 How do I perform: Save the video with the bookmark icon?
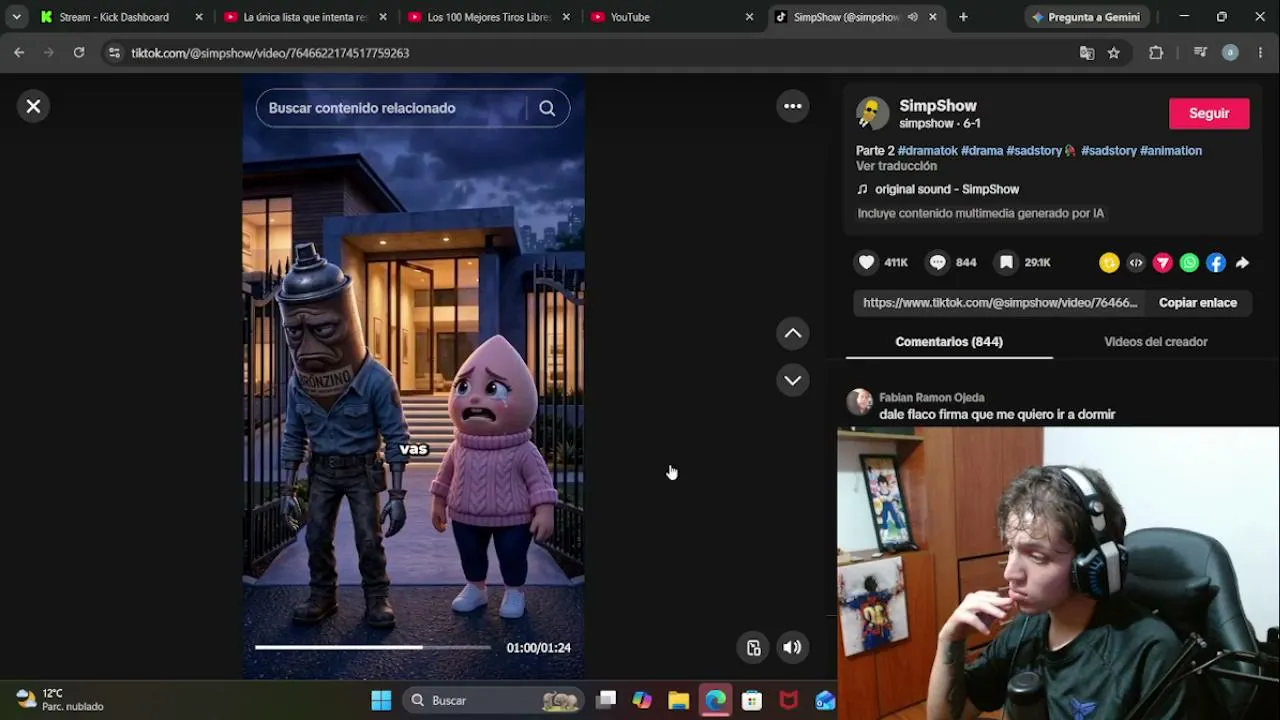1006,262
